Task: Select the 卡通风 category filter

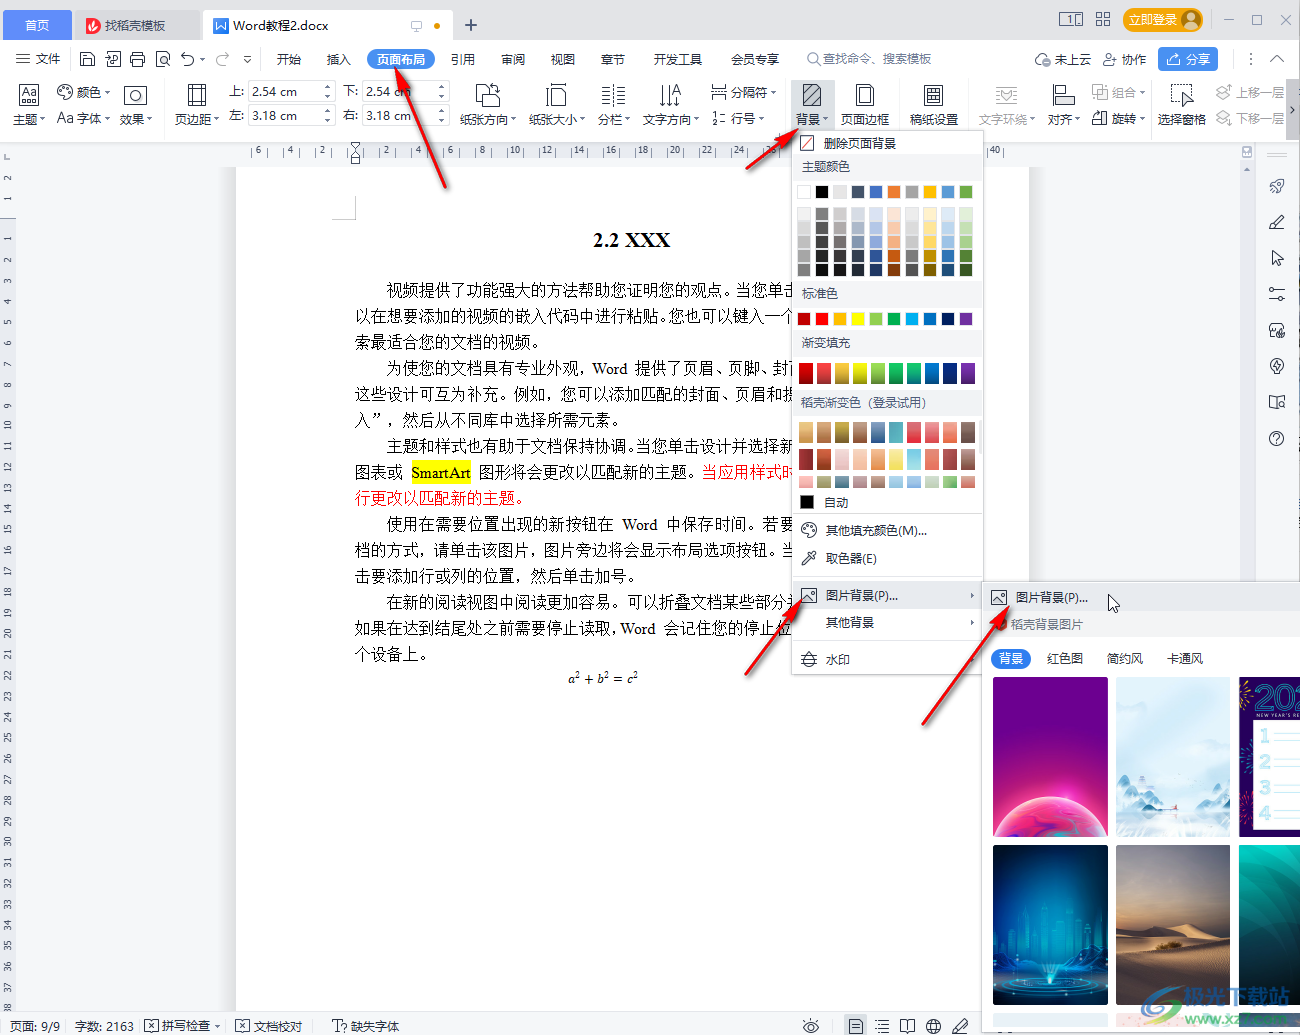Action: coord(1185,658)
